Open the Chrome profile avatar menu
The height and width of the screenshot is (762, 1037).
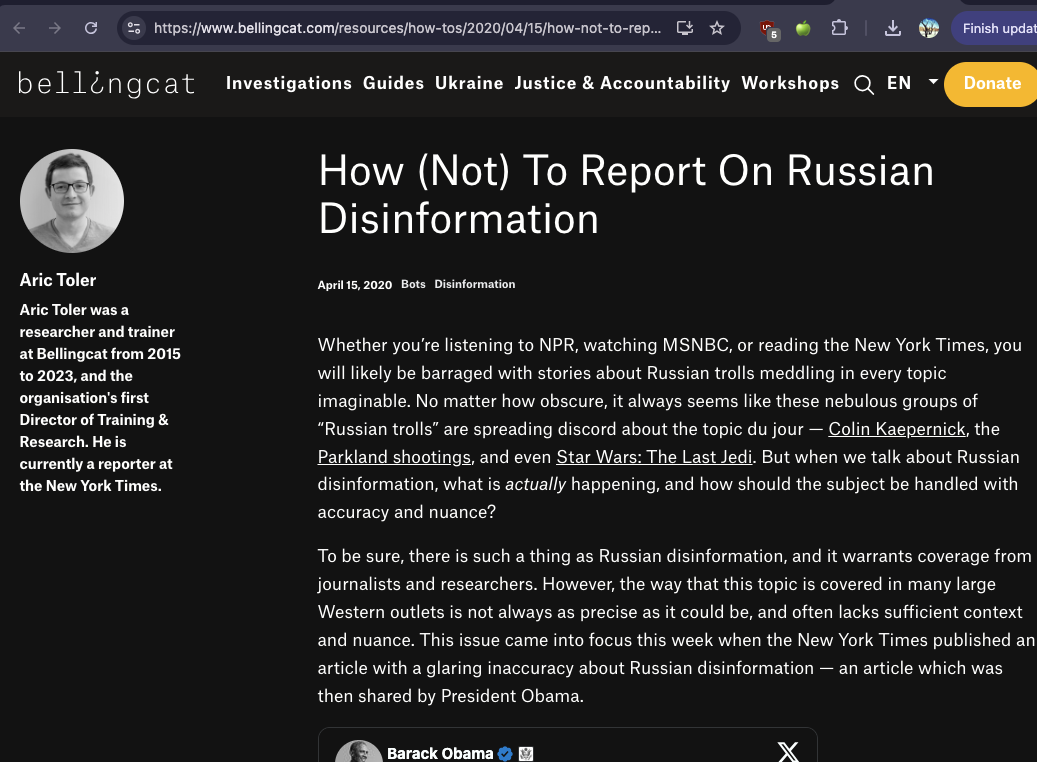(929, 28)
